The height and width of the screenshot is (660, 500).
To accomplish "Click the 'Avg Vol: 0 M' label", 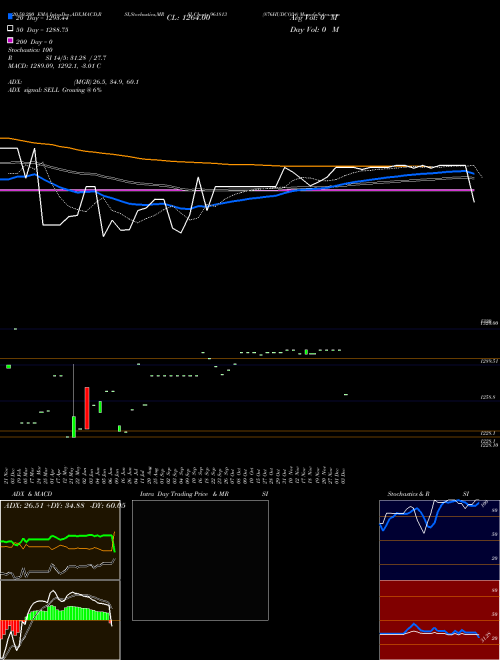I will coord(314,18).
